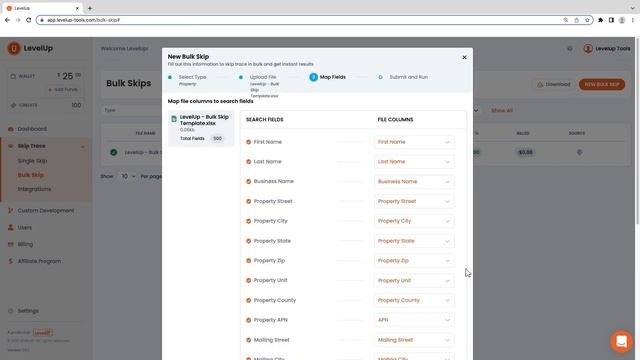640x360 pixels.
Task: Click the green check status in table row
Action: pyautogui.click(x=113, y=152)
